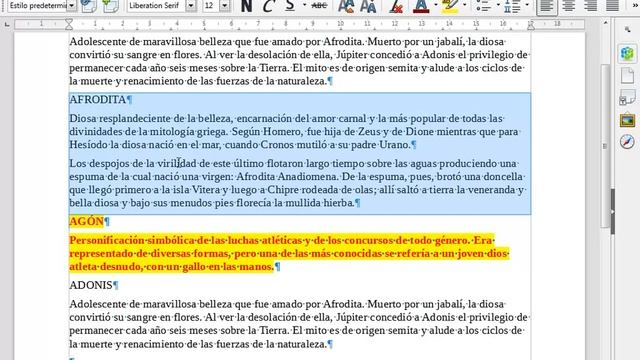The width and height of the screenshot is (640, 360).
Task: Open the sidebar Gallery deck
Action: coord(627,120)
